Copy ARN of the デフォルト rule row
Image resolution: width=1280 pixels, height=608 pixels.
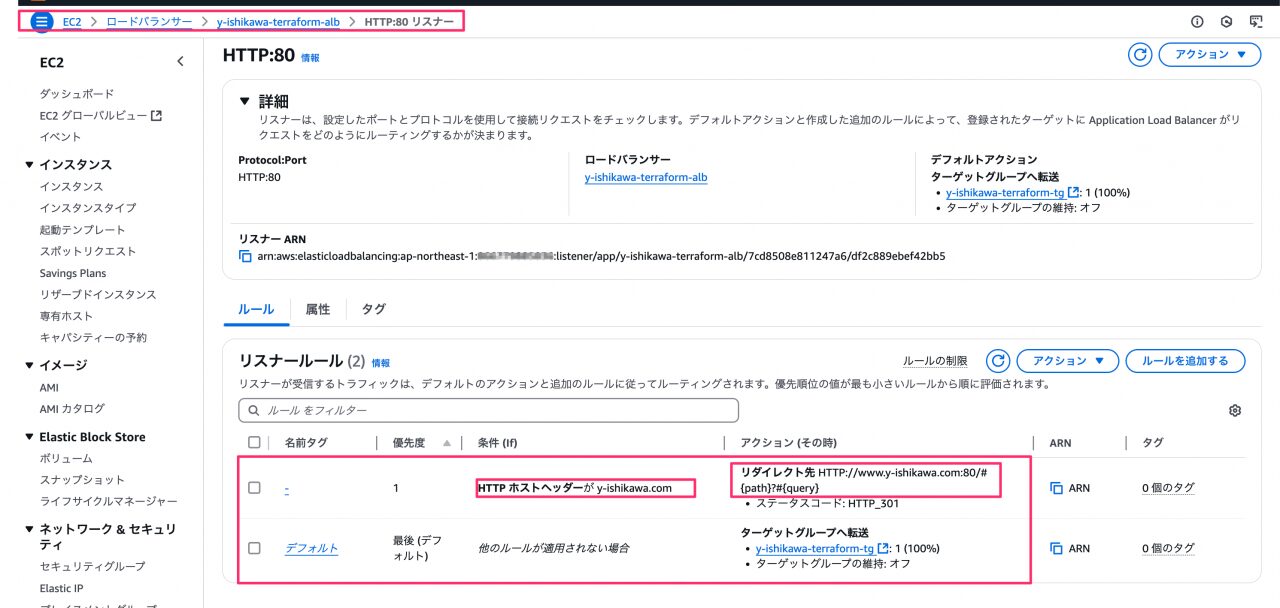click(1056, 548)
